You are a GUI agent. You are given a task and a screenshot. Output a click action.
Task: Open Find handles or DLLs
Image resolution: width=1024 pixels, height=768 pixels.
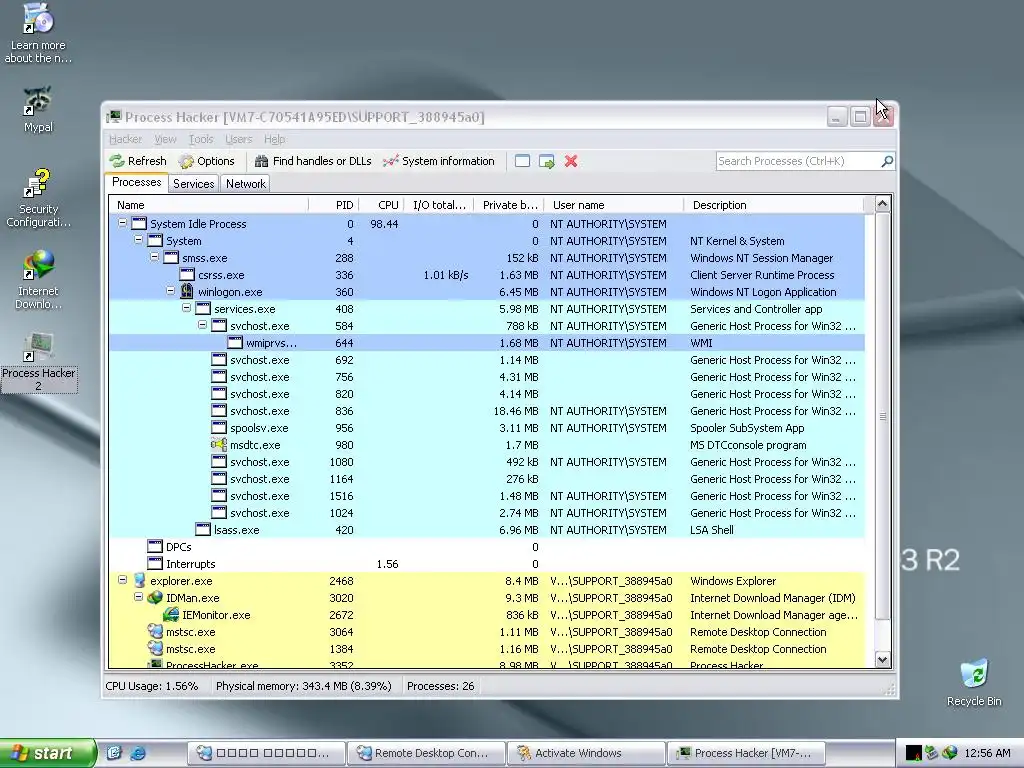point(313,161)
